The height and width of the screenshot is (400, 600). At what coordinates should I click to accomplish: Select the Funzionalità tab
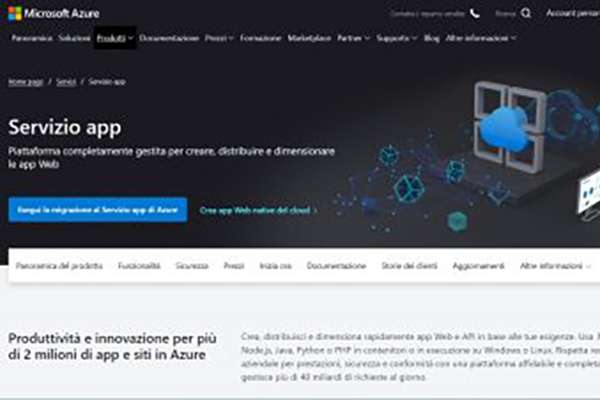coord(139,266)
